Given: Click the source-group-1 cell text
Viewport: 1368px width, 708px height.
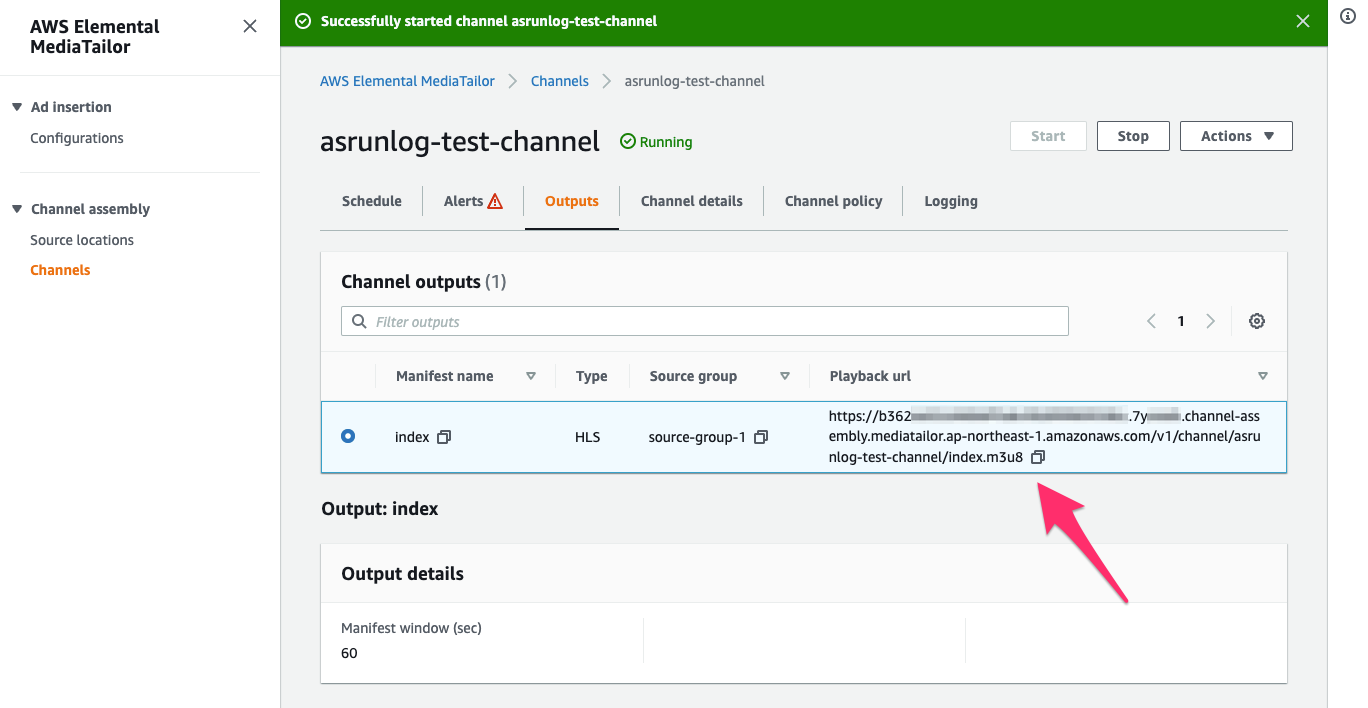Looking at the screenshot, I should 697,437.
